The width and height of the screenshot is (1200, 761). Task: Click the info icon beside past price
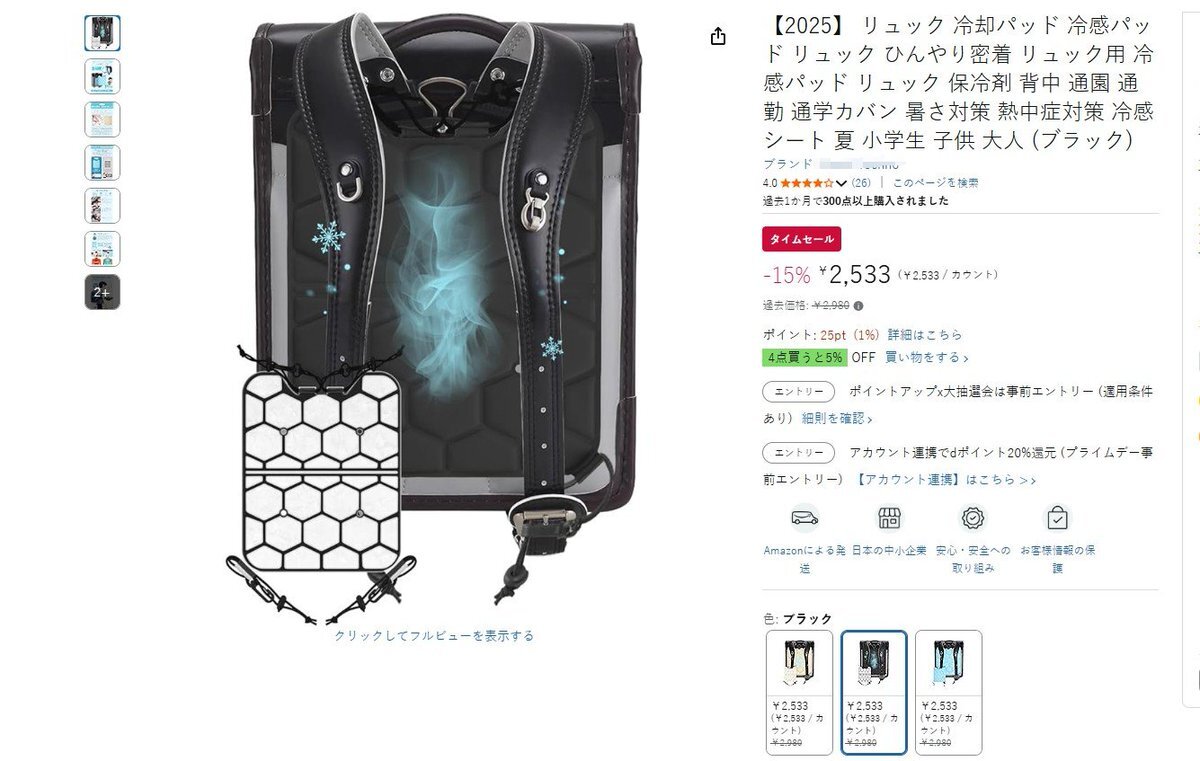tap(858, 306)
